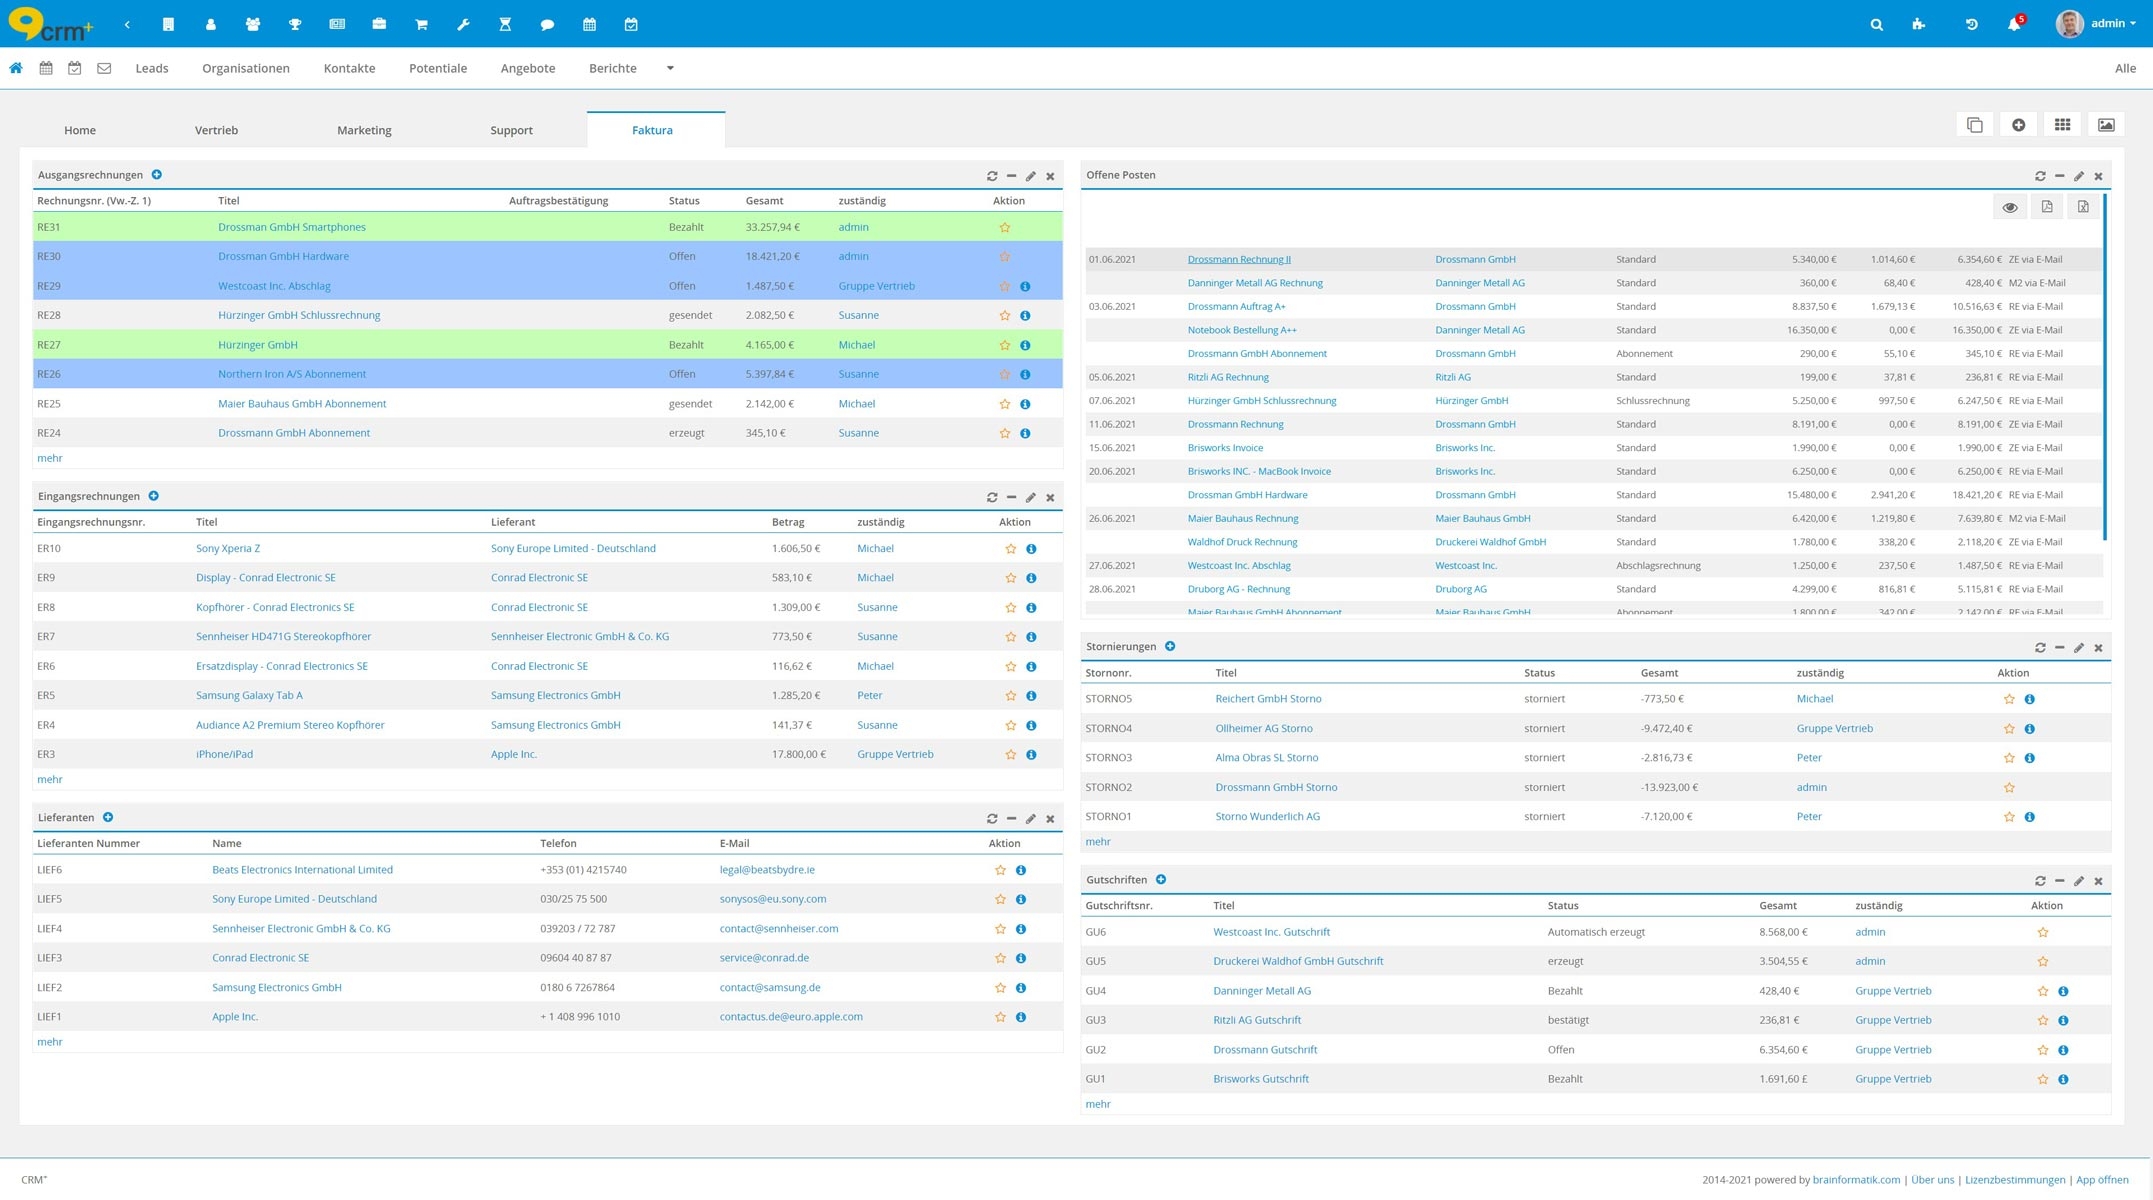
Task: Open the Hürzinger GmbH Schlussrechnung invoice link
Action: point(299,315)
